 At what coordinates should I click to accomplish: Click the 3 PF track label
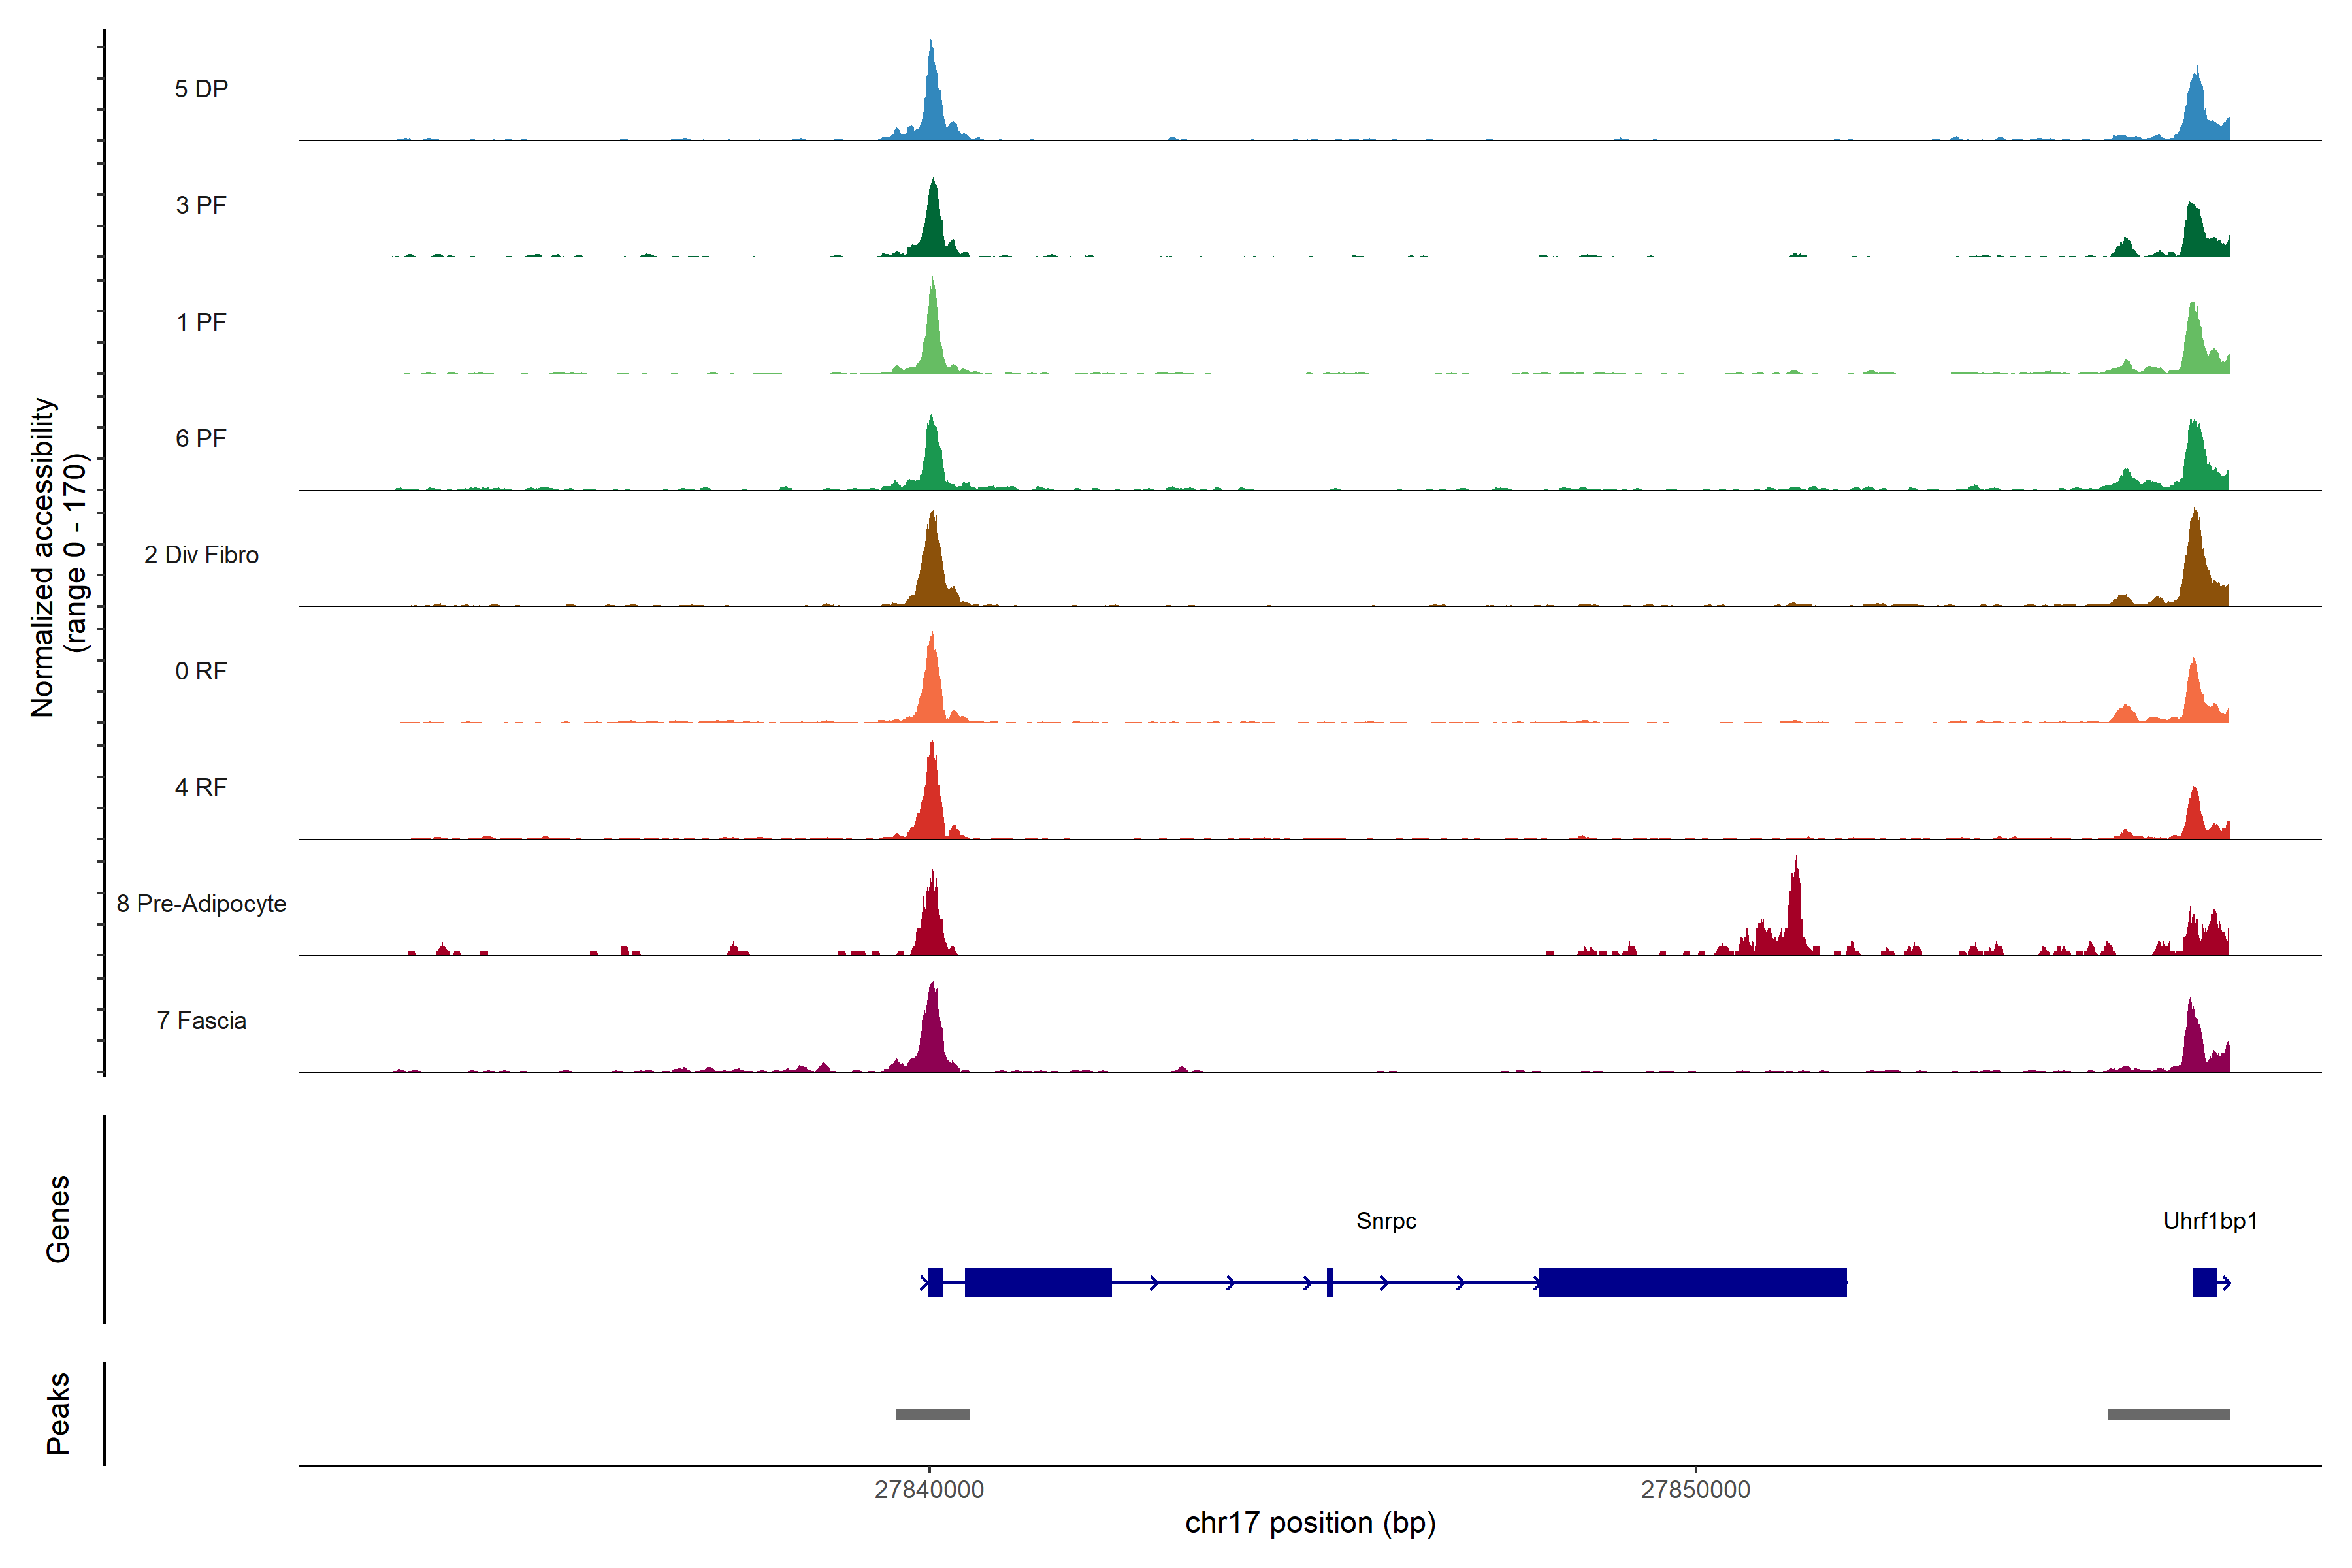[201, 205]
